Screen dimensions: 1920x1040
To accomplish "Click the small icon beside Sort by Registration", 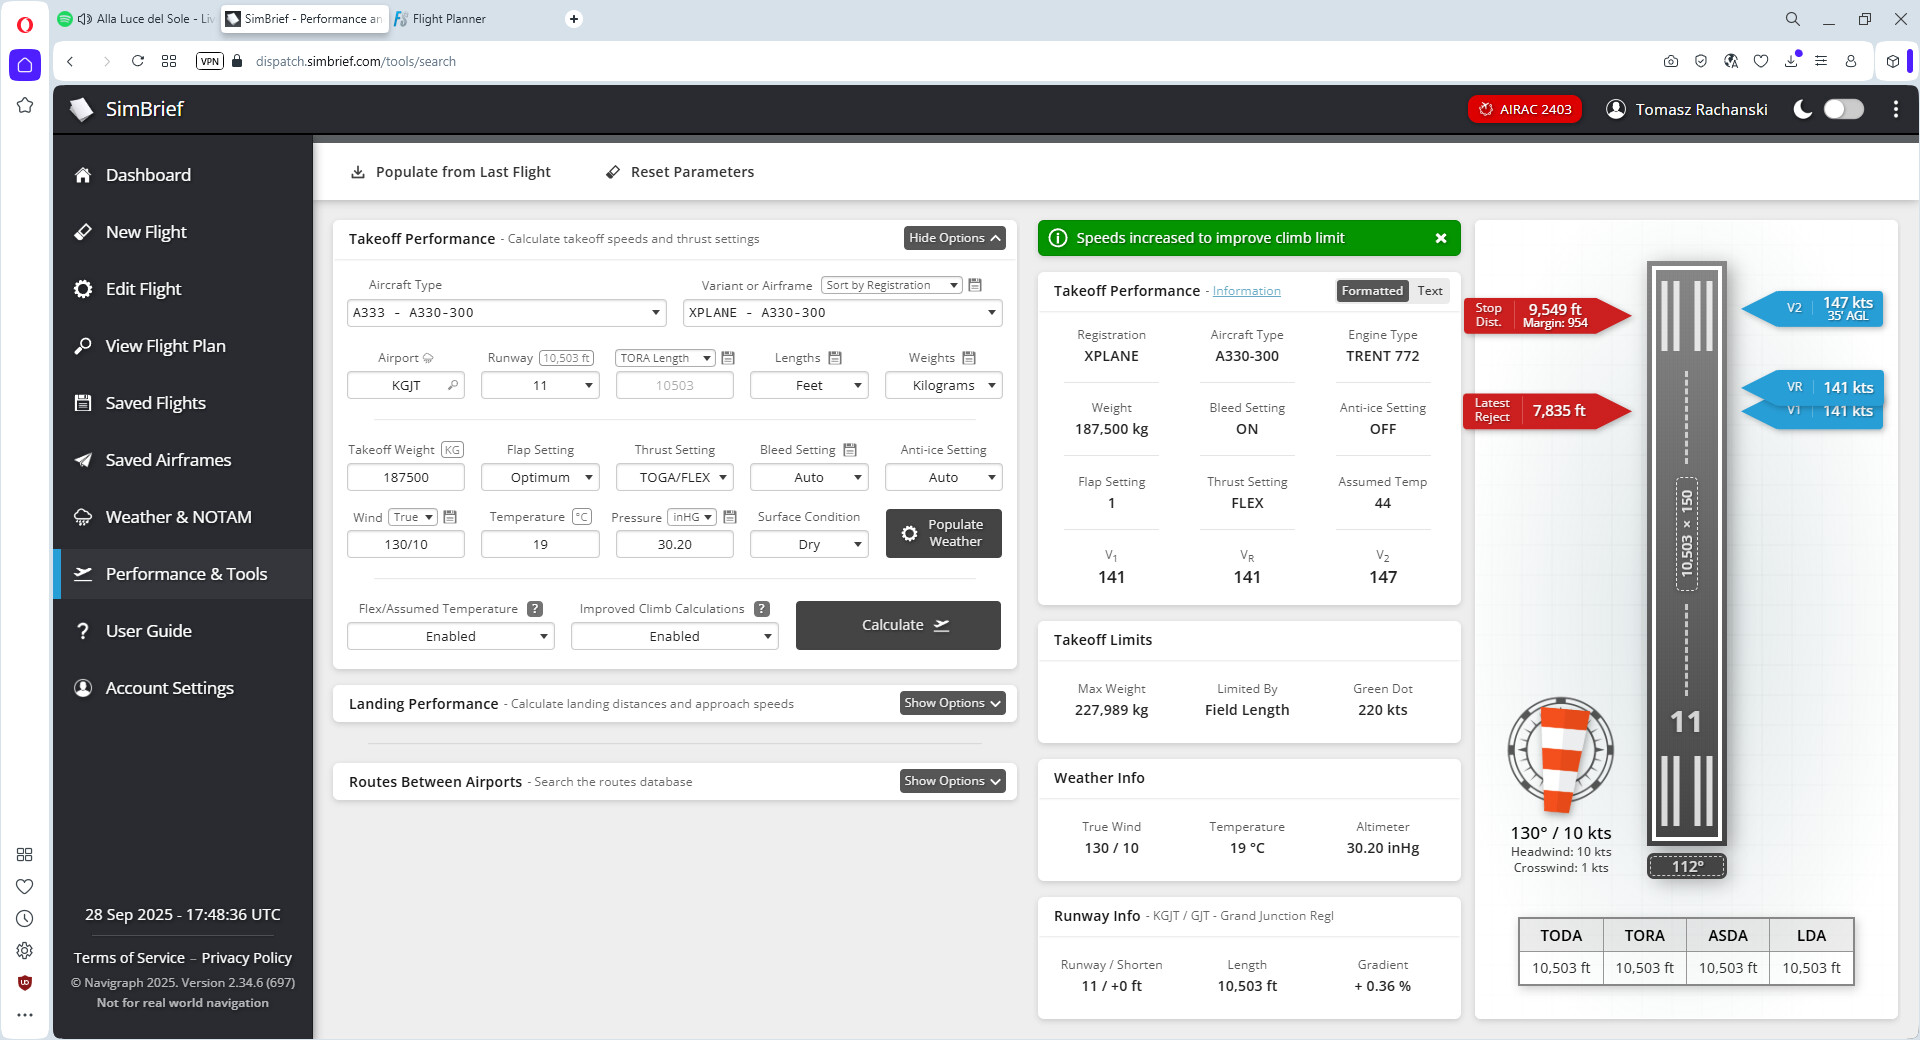I will 975,285.
